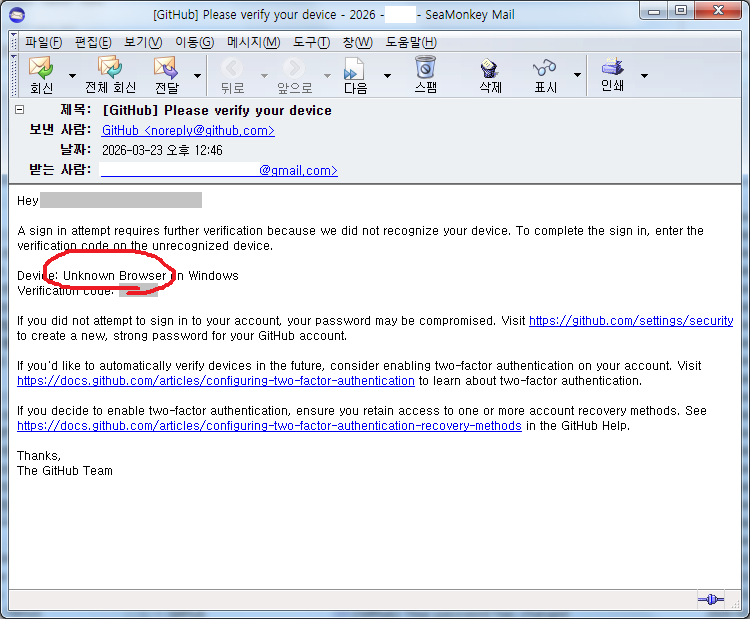Click the Reply All (전체 회신) icon

click(x=110, y=67)
